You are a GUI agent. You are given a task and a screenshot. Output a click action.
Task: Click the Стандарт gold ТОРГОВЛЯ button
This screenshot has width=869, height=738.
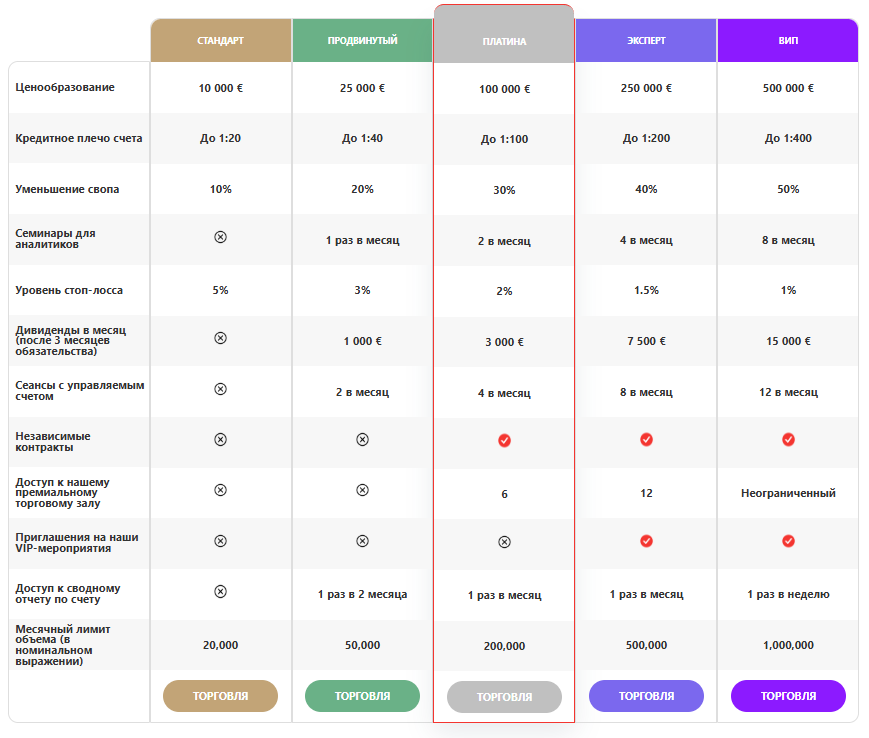point(220,696)
